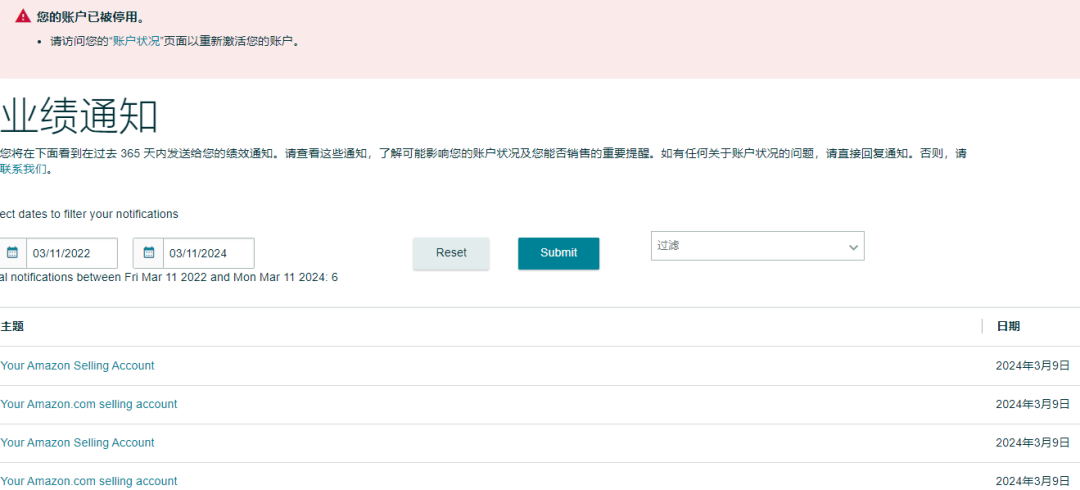Click the red warning triangle icon
The height and width of the screenshot is (490, 1080).
pos(23,15)
